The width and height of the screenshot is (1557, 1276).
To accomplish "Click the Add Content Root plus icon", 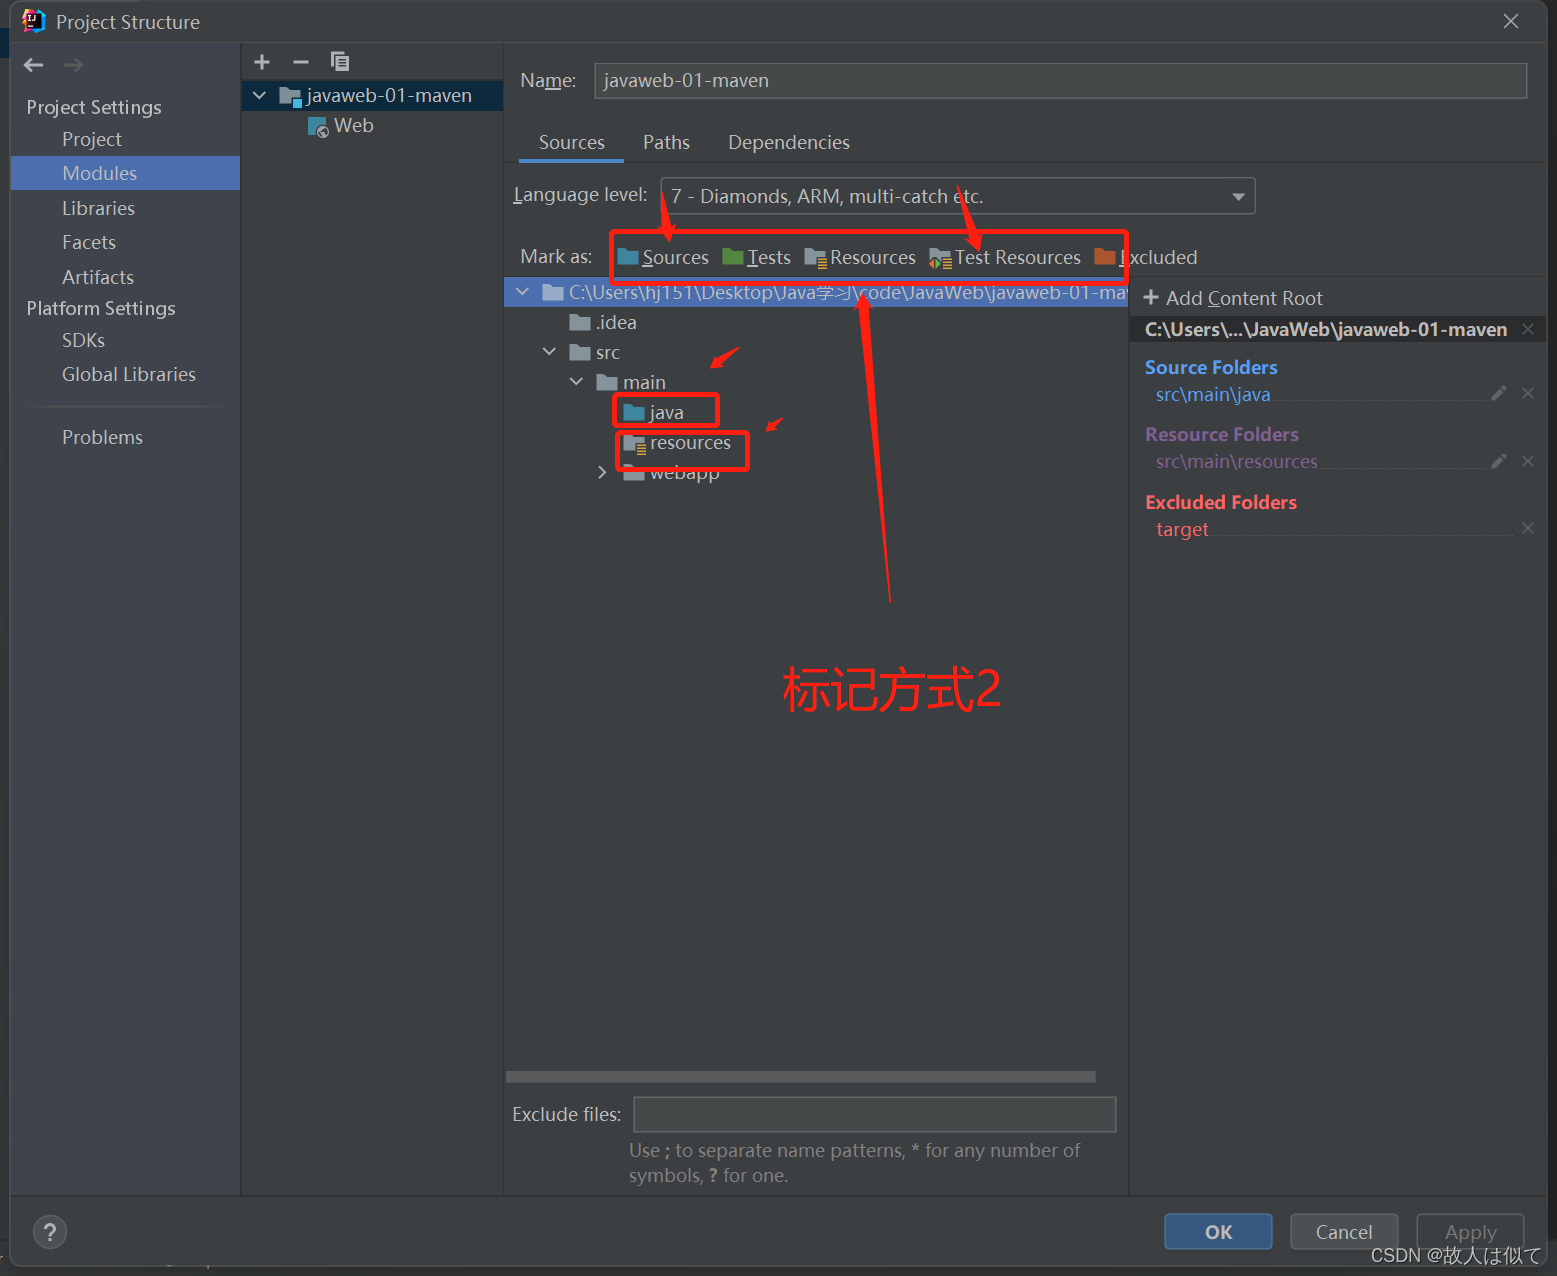I will tap(1151, 298).
